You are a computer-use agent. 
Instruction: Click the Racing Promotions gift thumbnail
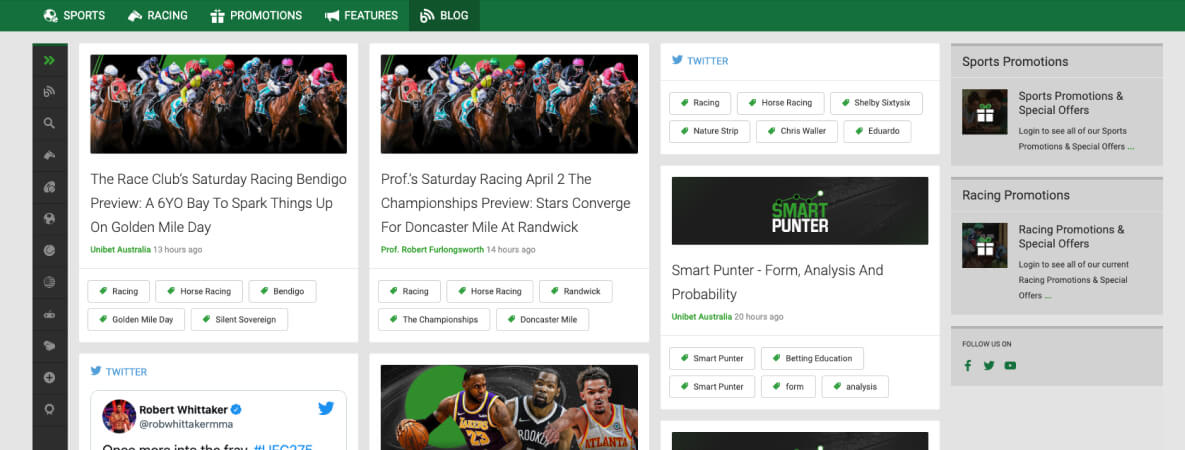click(984, 245)
